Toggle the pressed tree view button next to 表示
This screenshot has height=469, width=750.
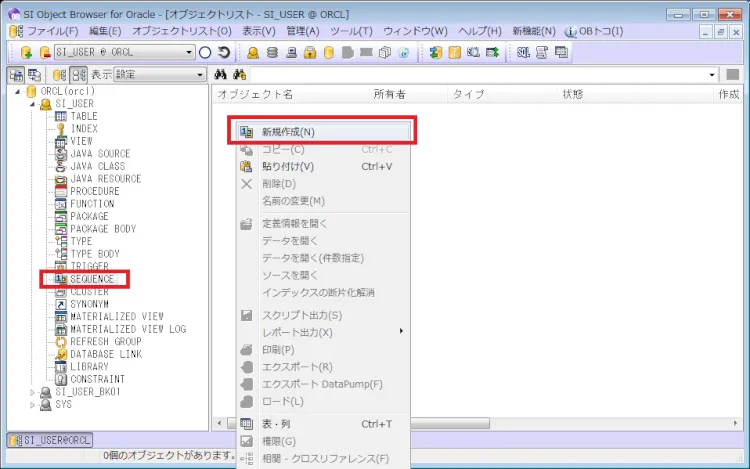pyautogui.click(x=78, y=75)
